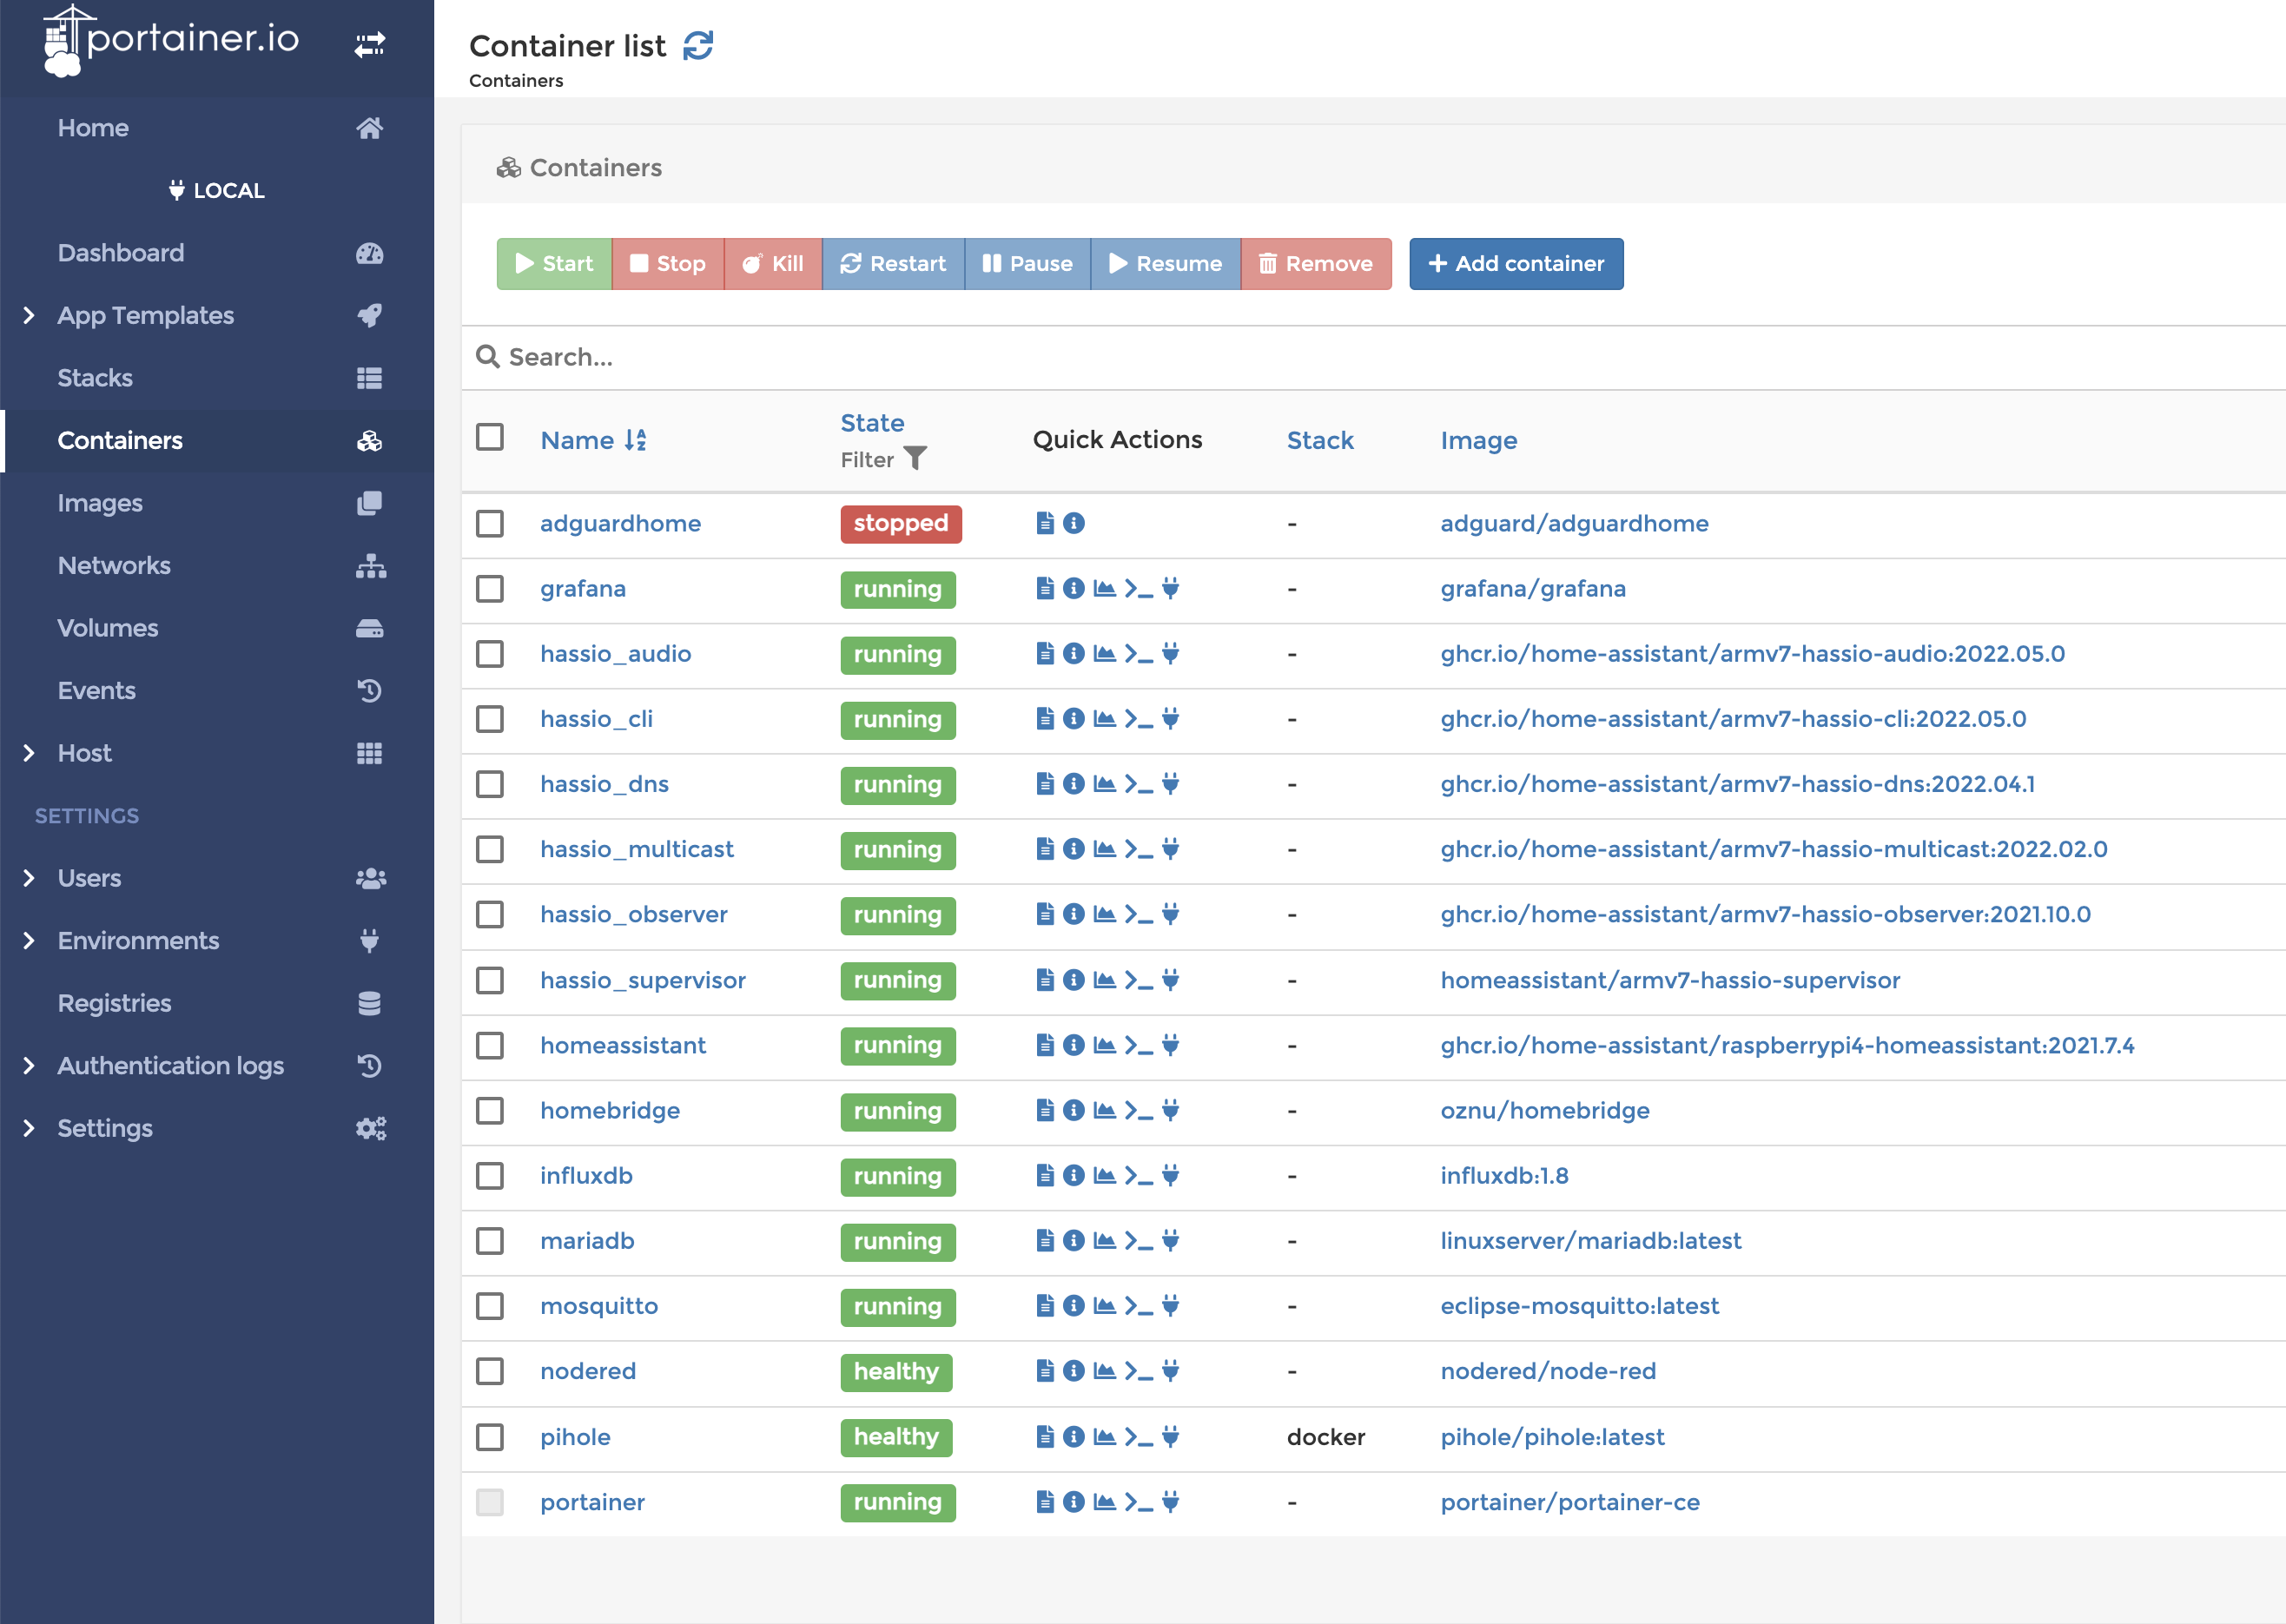2286x1624 pixels.
Task: Click the Stacks list icon
Action: [x=369, y=378]
